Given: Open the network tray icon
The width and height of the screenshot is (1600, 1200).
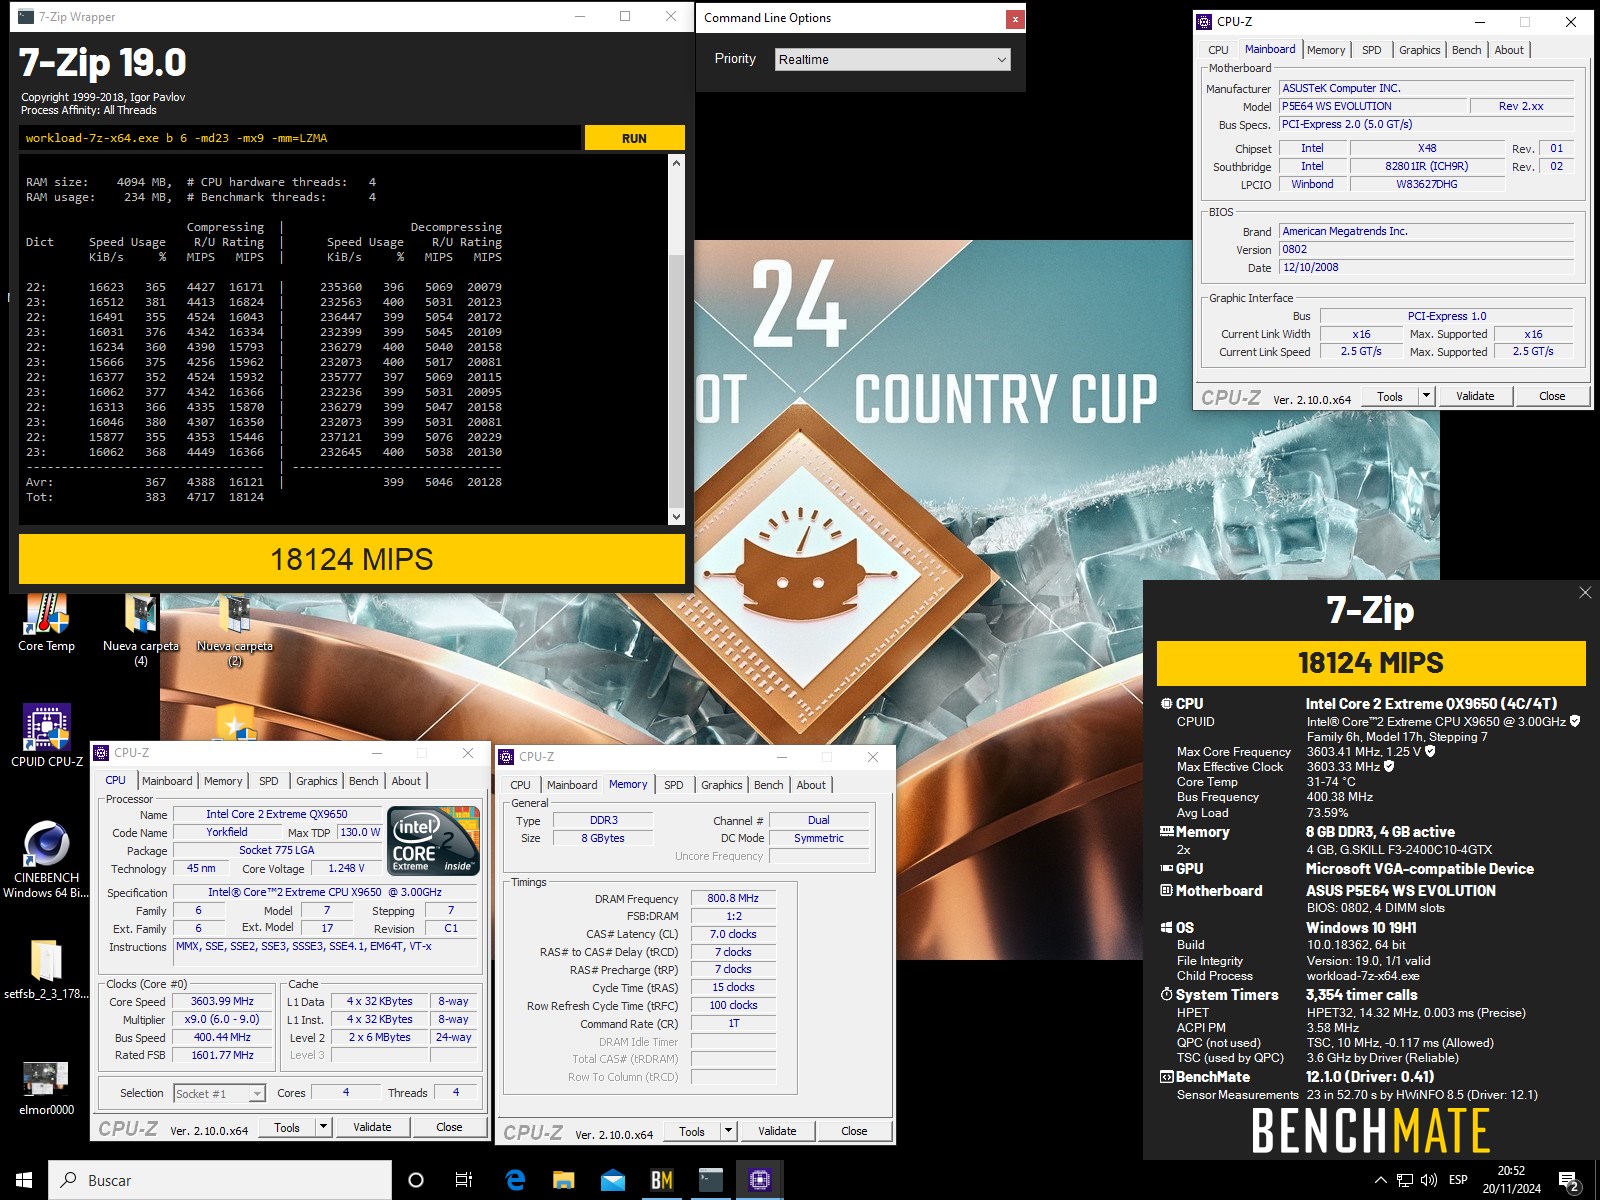Looking at the screenshot, I should click(1405, 1180).
